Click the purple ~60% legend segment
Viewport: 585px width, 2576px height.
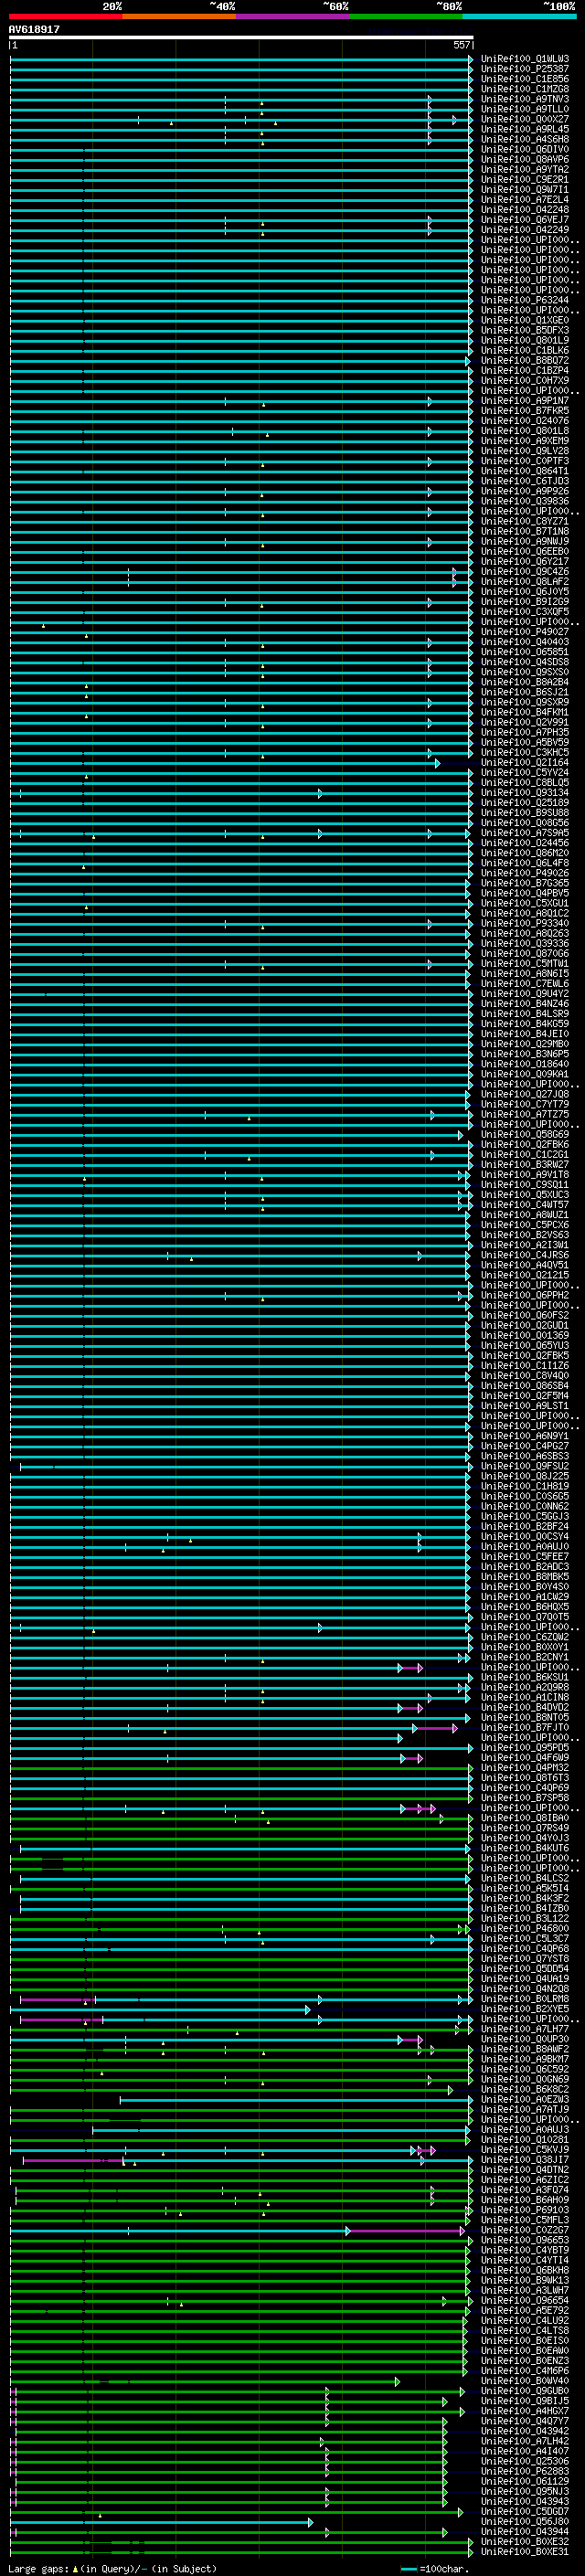click(293, 16)
